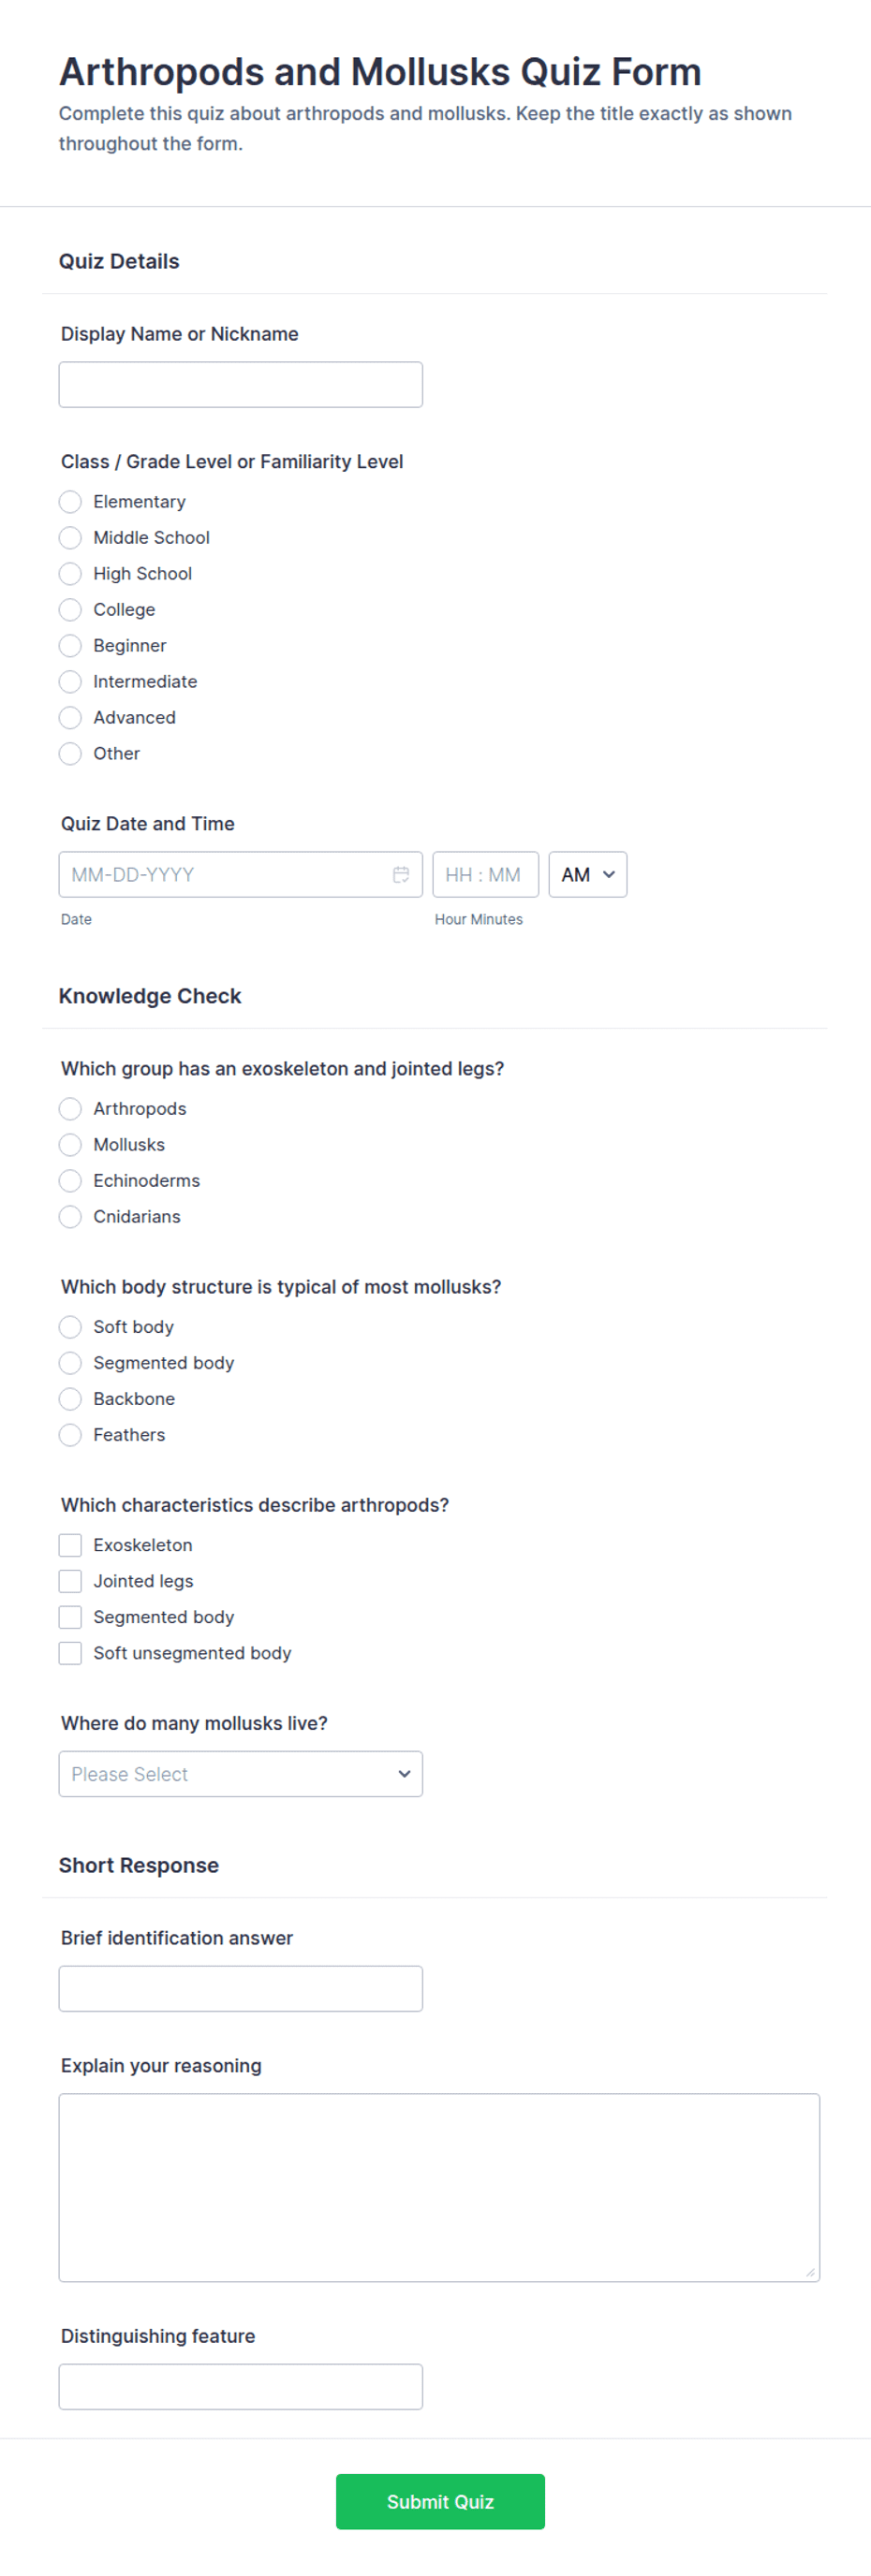Check the Exoskeleton checkbox
The width and height of the screenshot is (871, 2576).
point(70,1544)
